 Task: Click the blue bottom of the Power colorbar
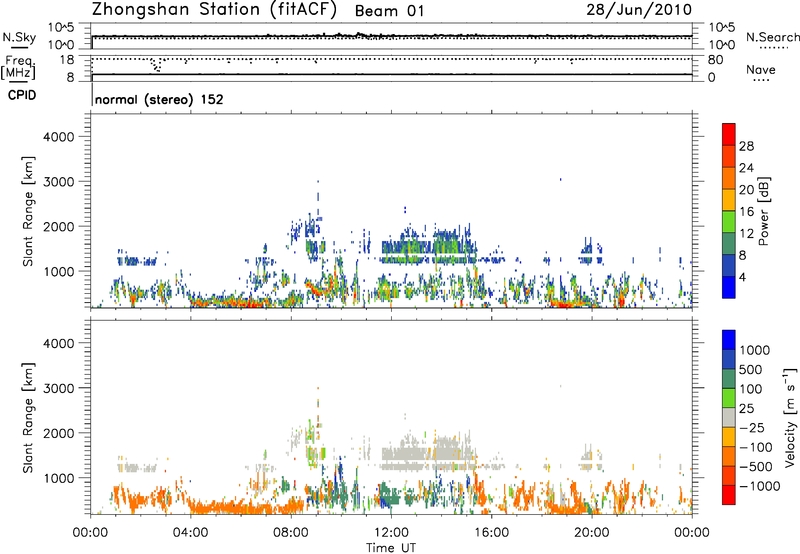(x=729, y=287)
